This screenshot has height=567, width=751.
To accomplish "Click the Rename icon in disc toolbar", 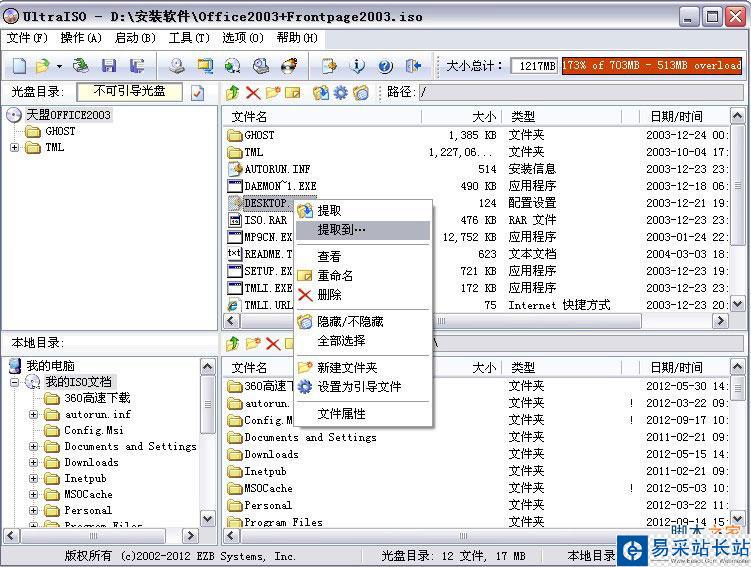I will tap(292, 92).
